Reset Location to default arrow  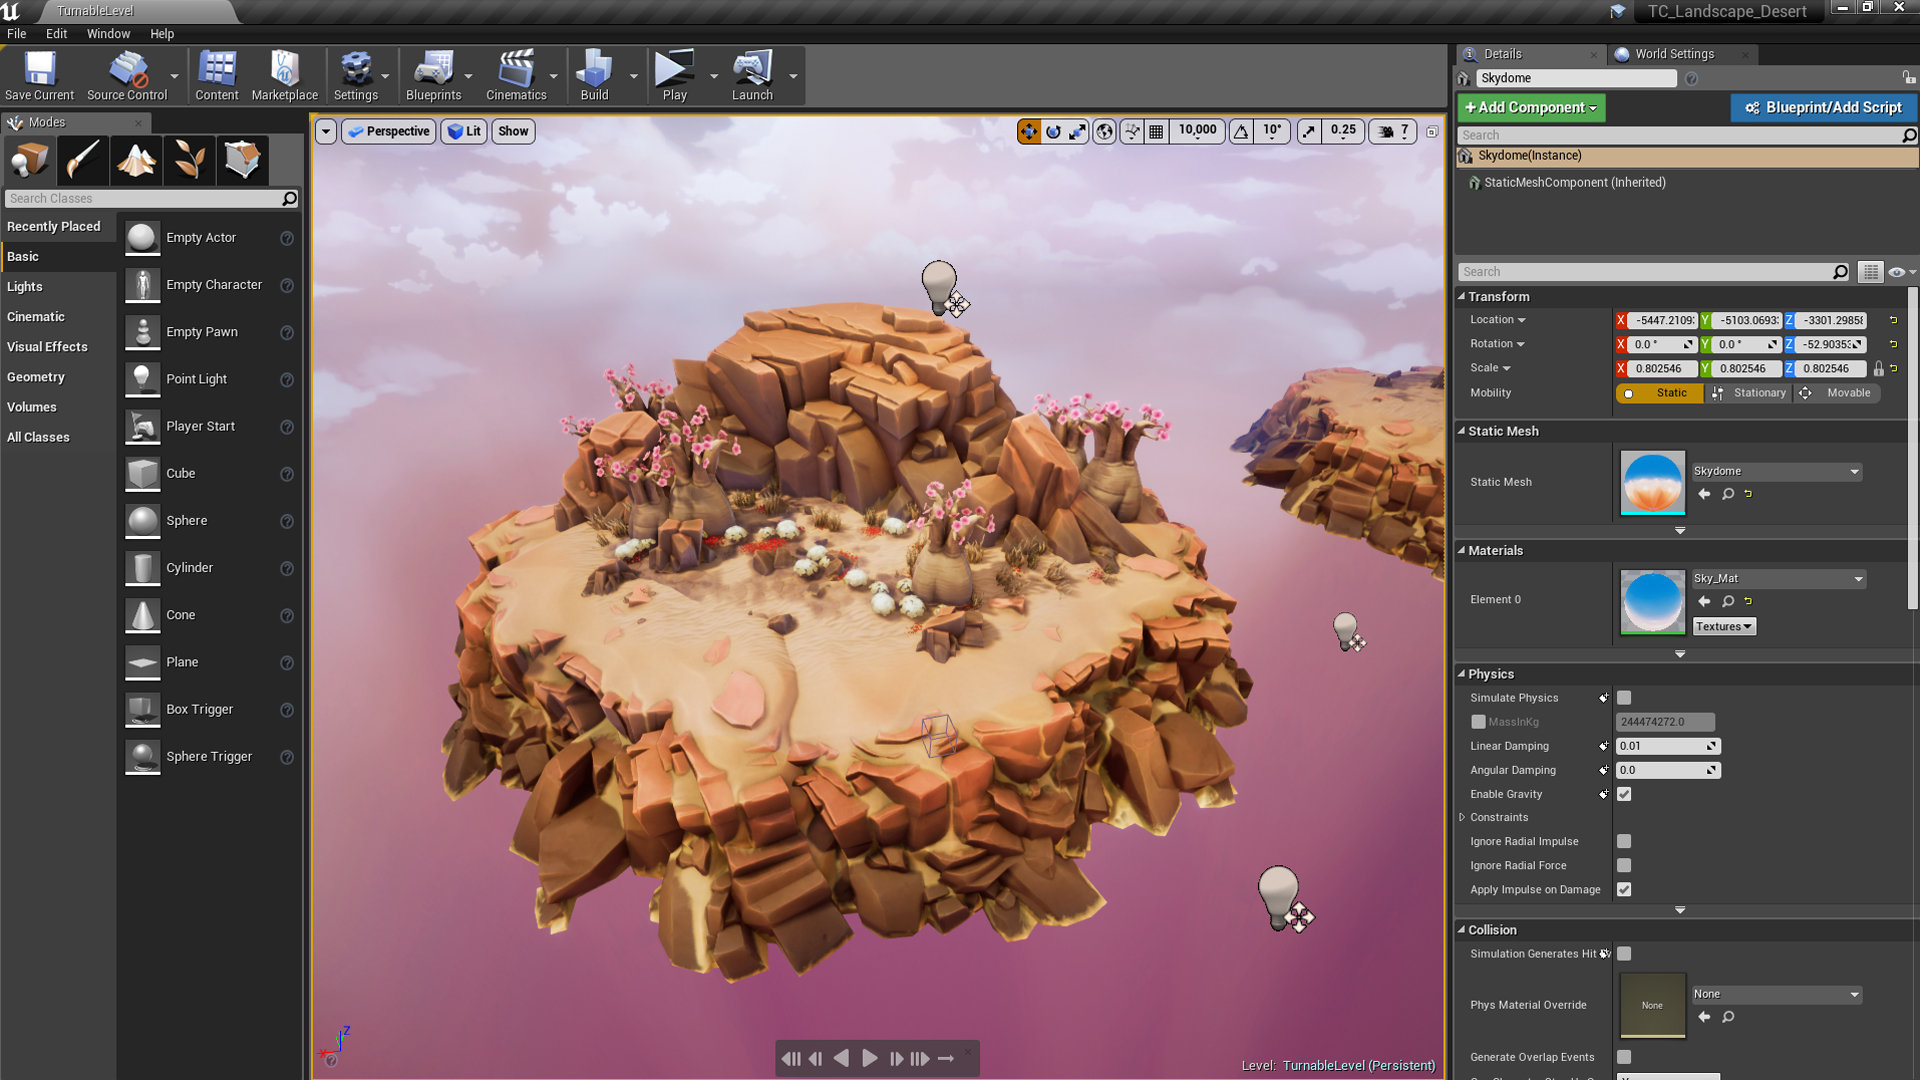coord(1893,320)
